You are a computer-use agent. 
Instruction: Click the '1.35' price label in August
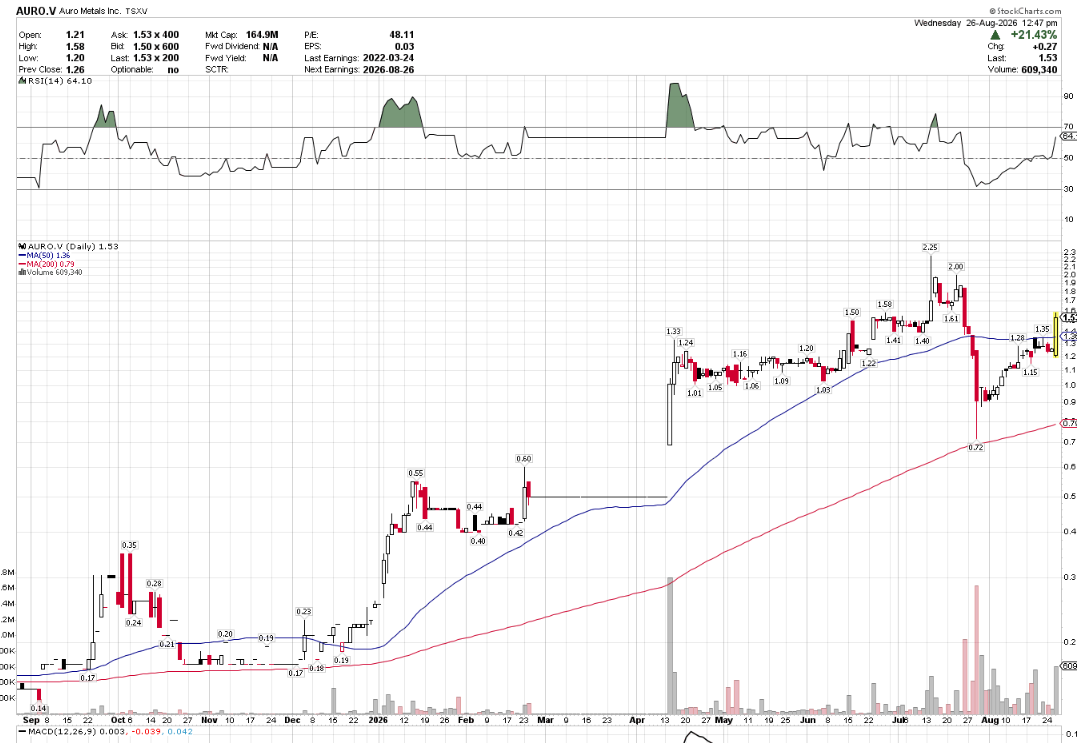coord(1041,330)
